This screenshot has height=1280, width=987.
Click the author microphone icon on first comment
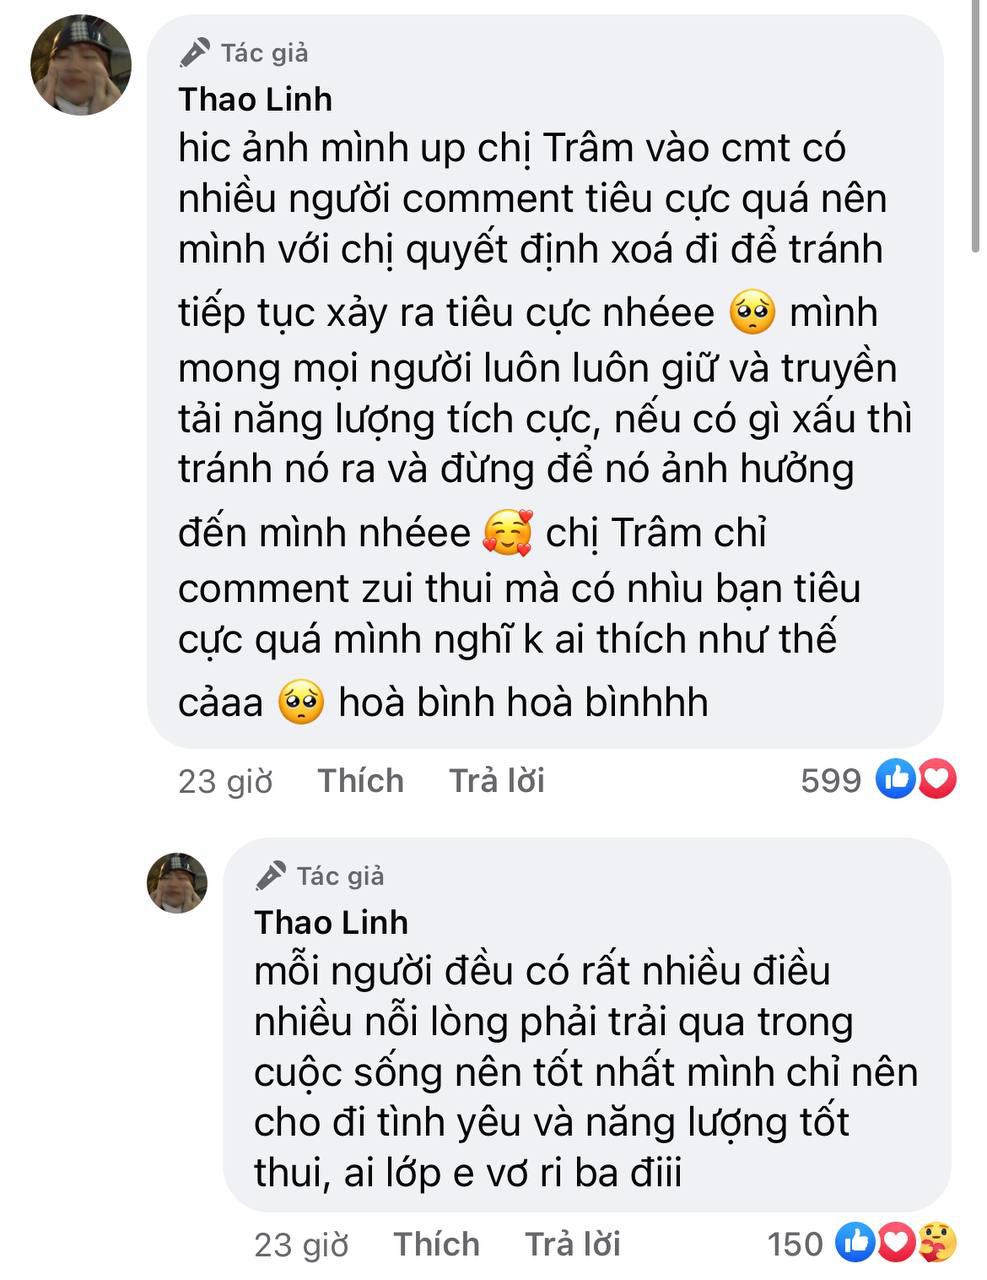(x=195, y=52)
